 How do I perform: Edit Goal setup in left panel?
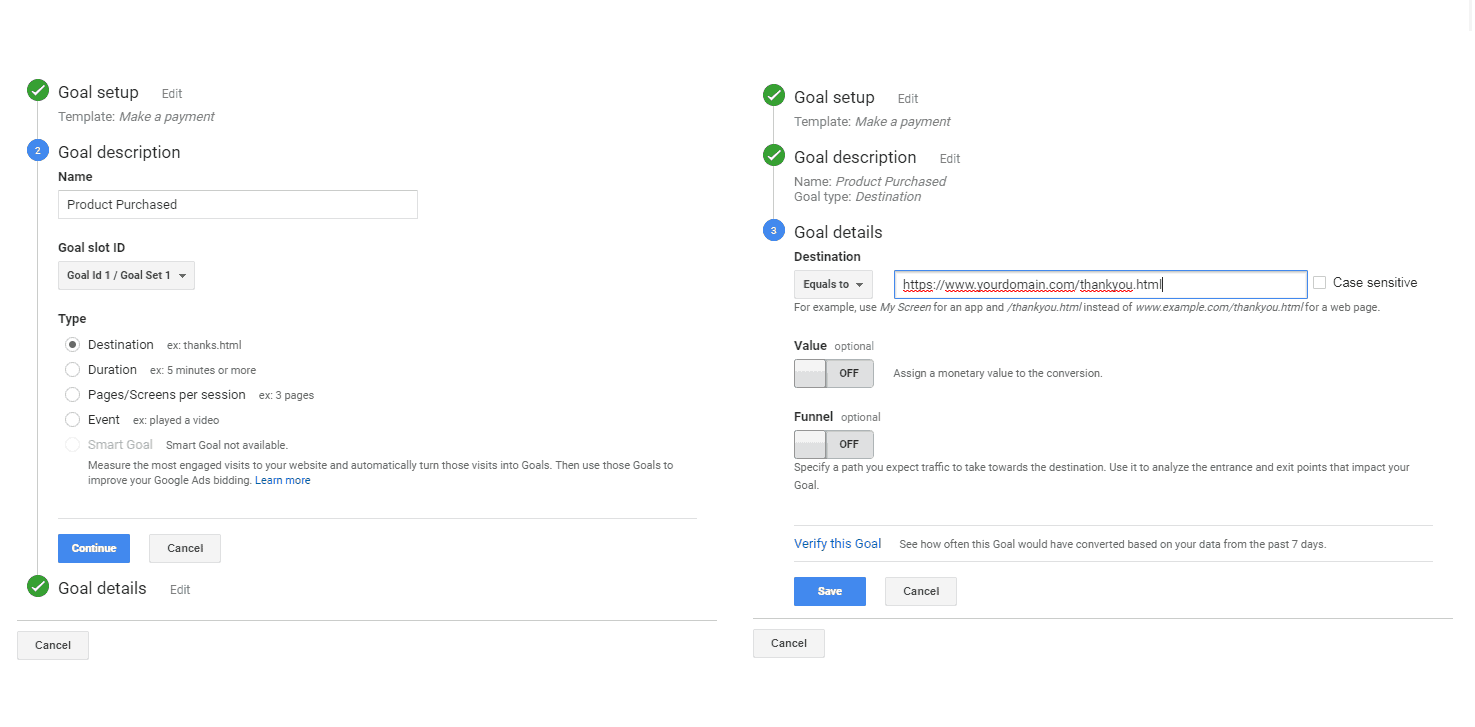click(x=172, y=93)
